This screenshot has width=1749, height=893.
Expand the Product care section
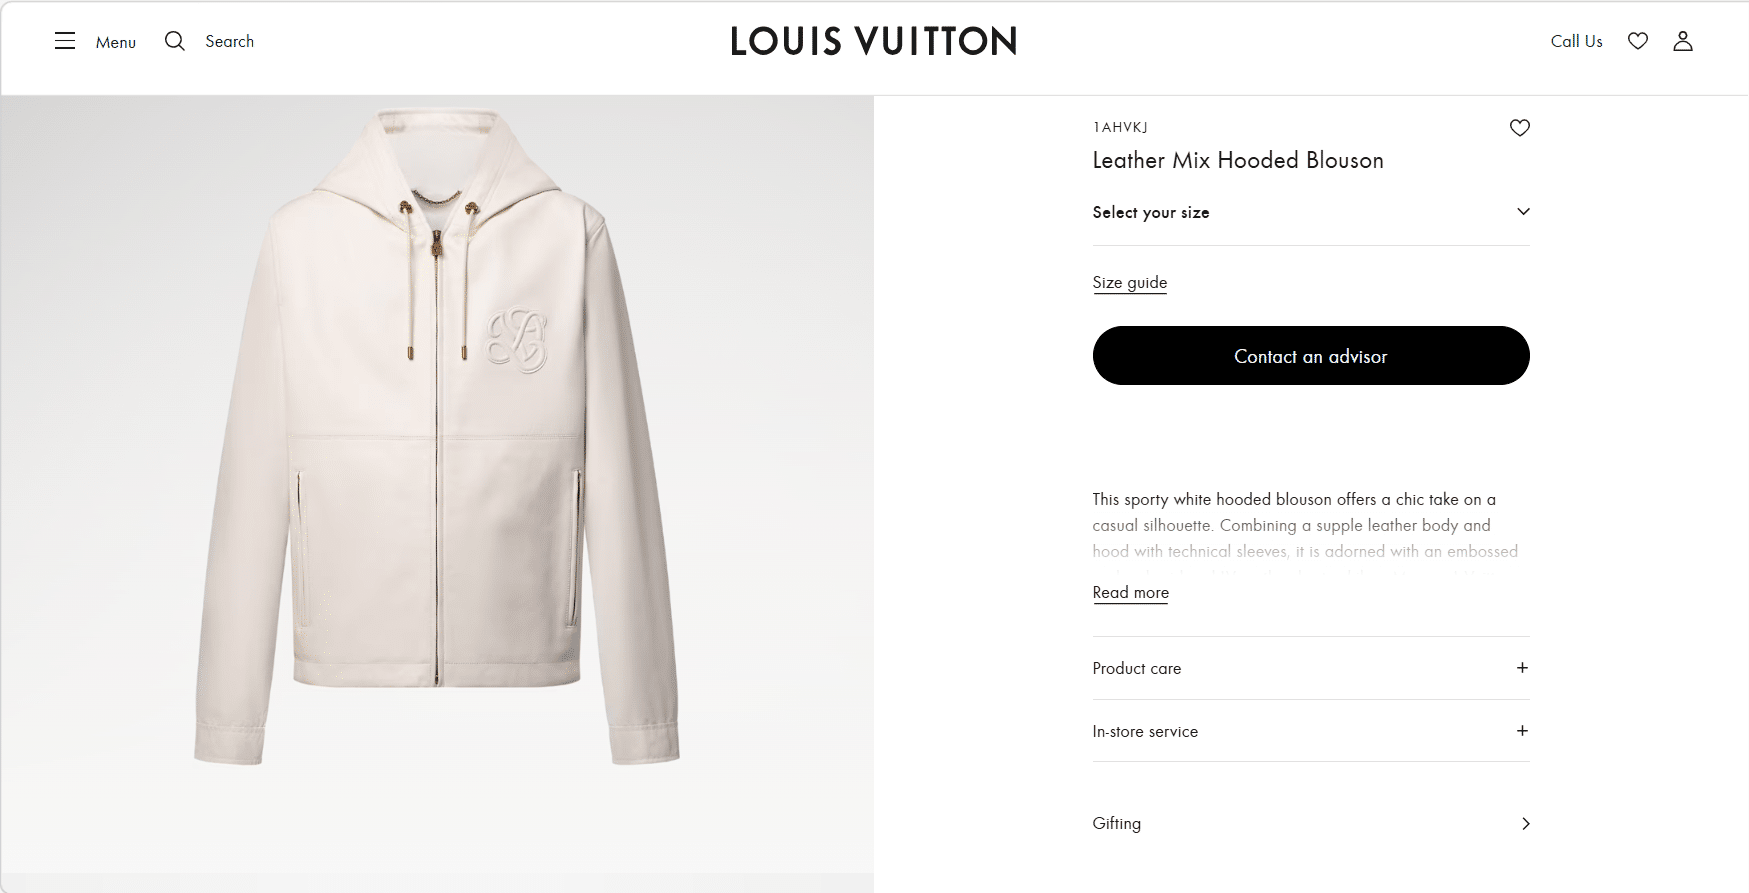1137,669
